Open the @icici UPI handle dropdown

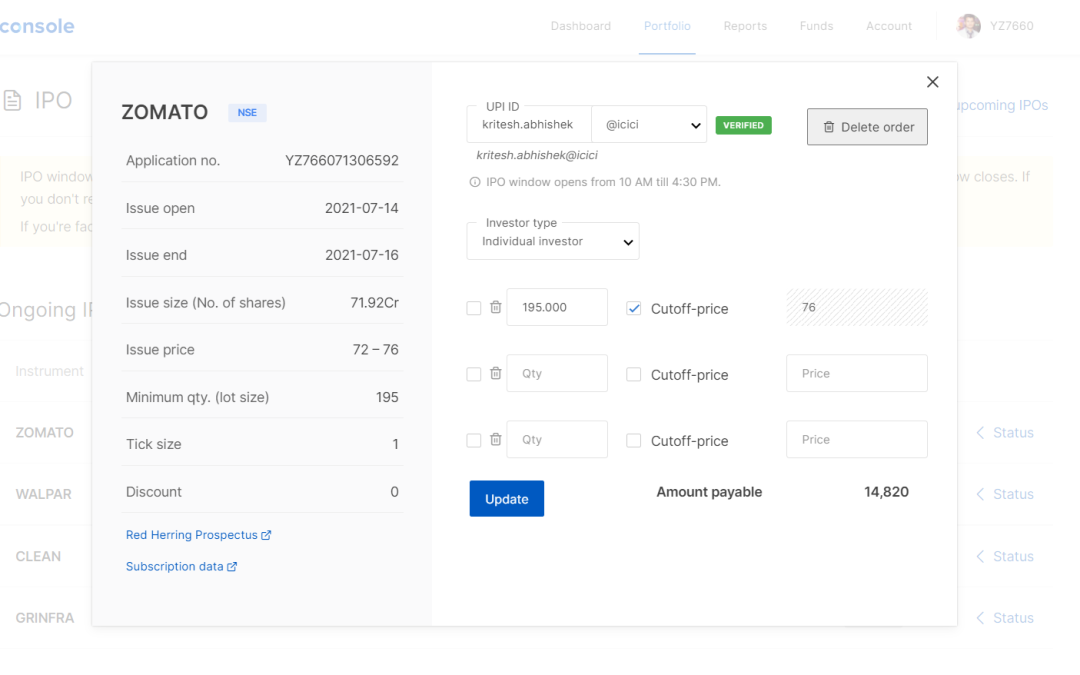point(650,125)
